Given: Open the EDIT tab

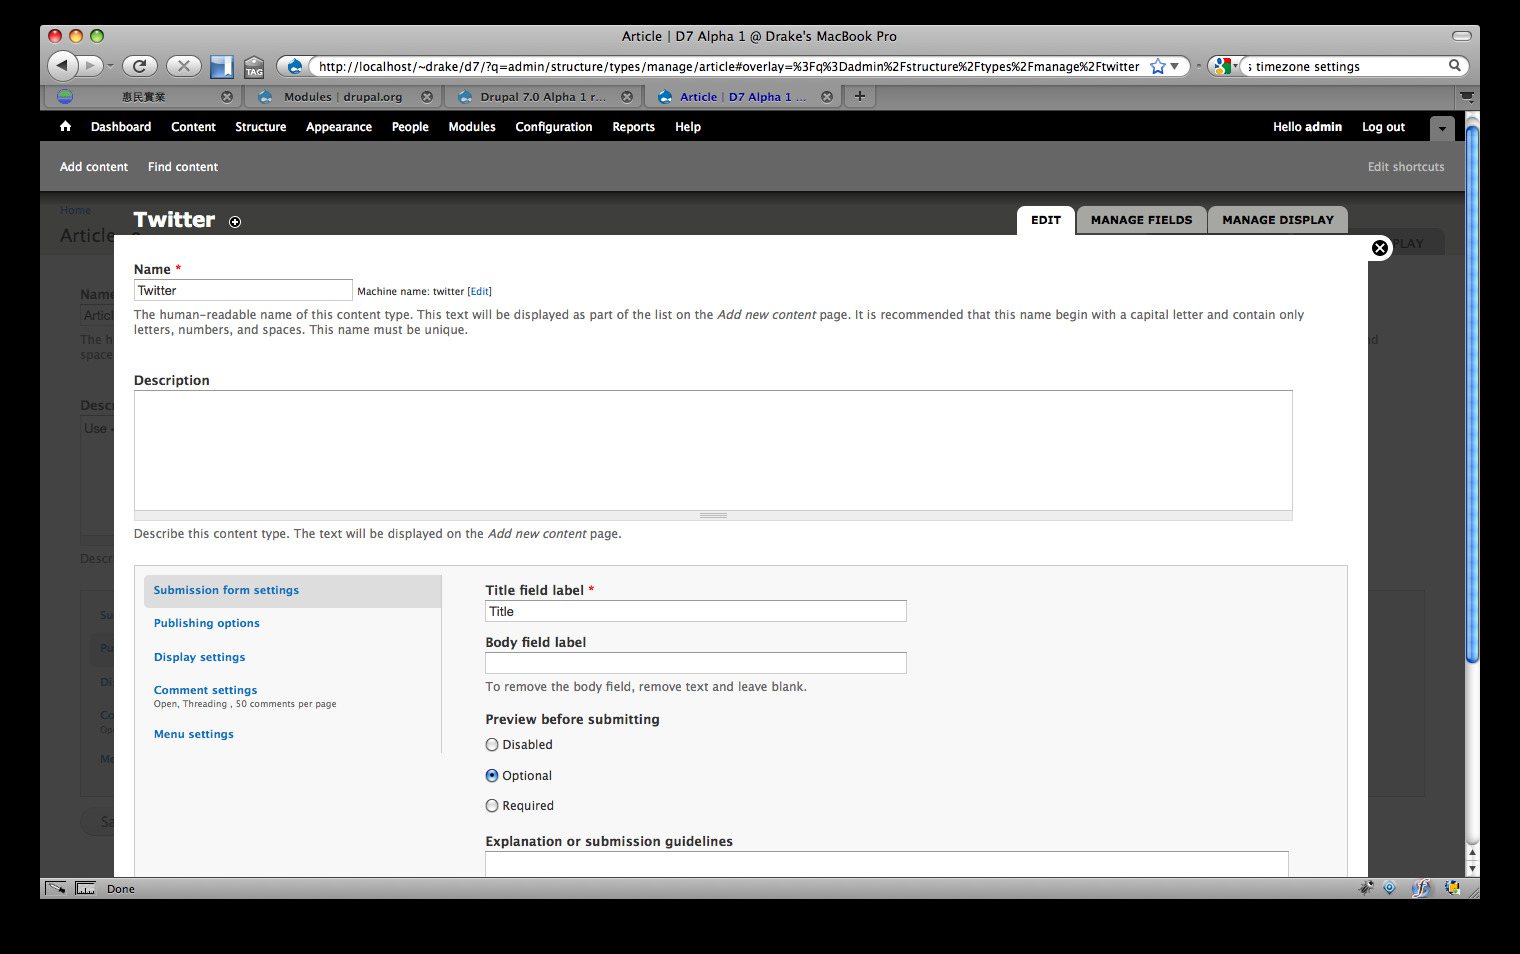Looking at the screenshot, I should 1046,220.
